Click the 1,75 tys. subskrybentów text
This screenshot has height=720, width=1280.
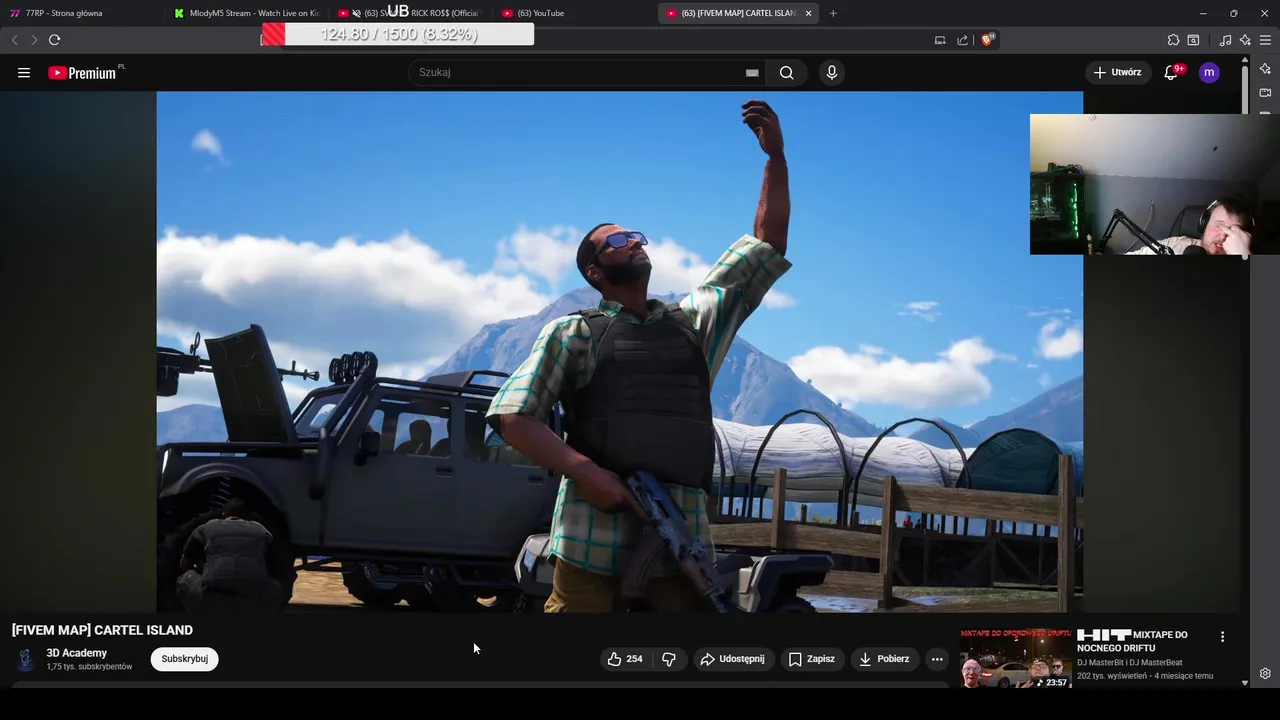(x=89, y=667)
